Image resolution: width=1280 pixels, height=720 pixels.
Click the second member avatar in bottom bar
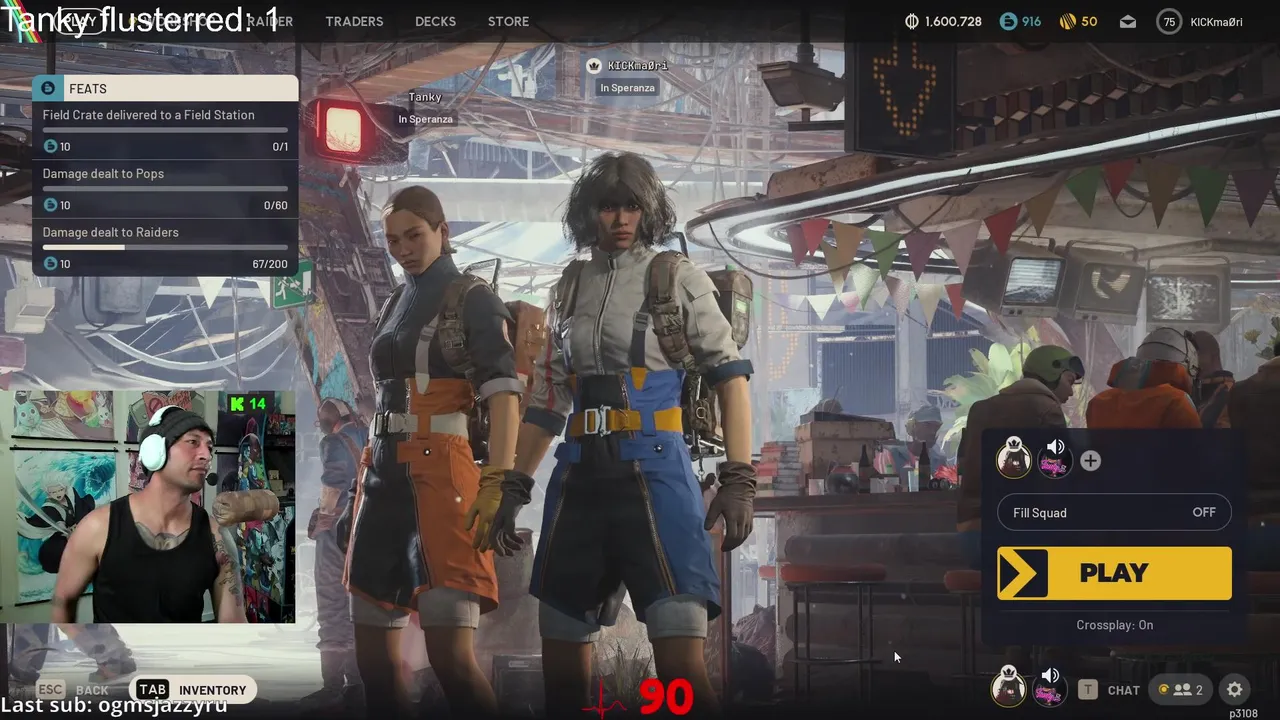click(x=1048, y=691)
